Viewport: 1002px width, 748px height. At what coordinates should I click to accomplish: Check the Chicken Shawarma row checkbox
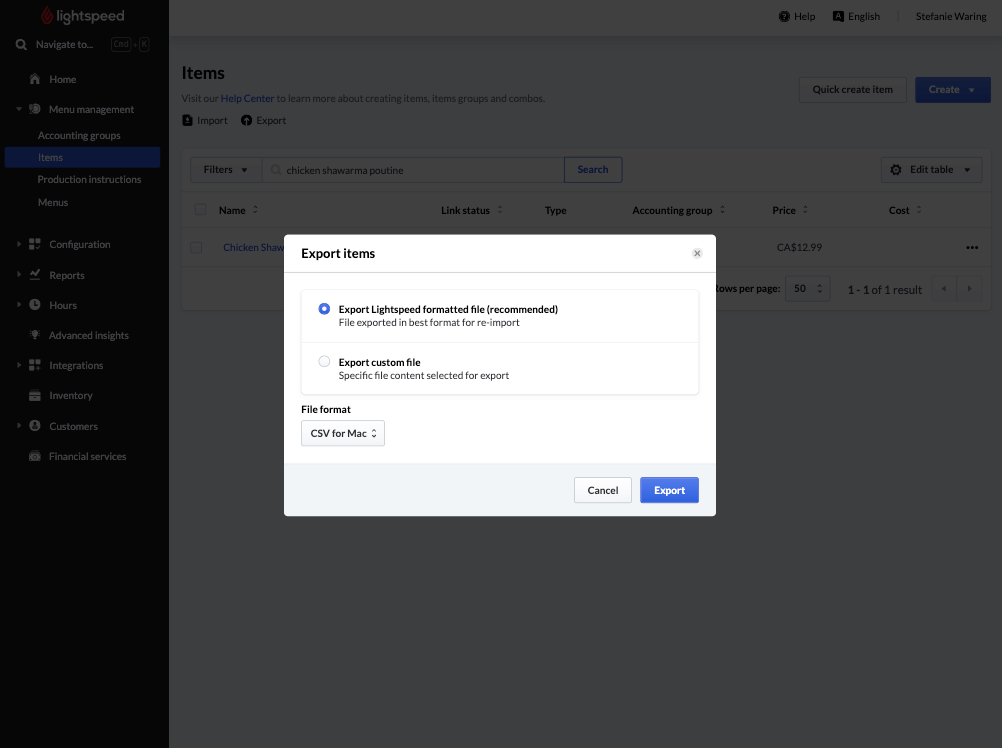pos(196,247)
